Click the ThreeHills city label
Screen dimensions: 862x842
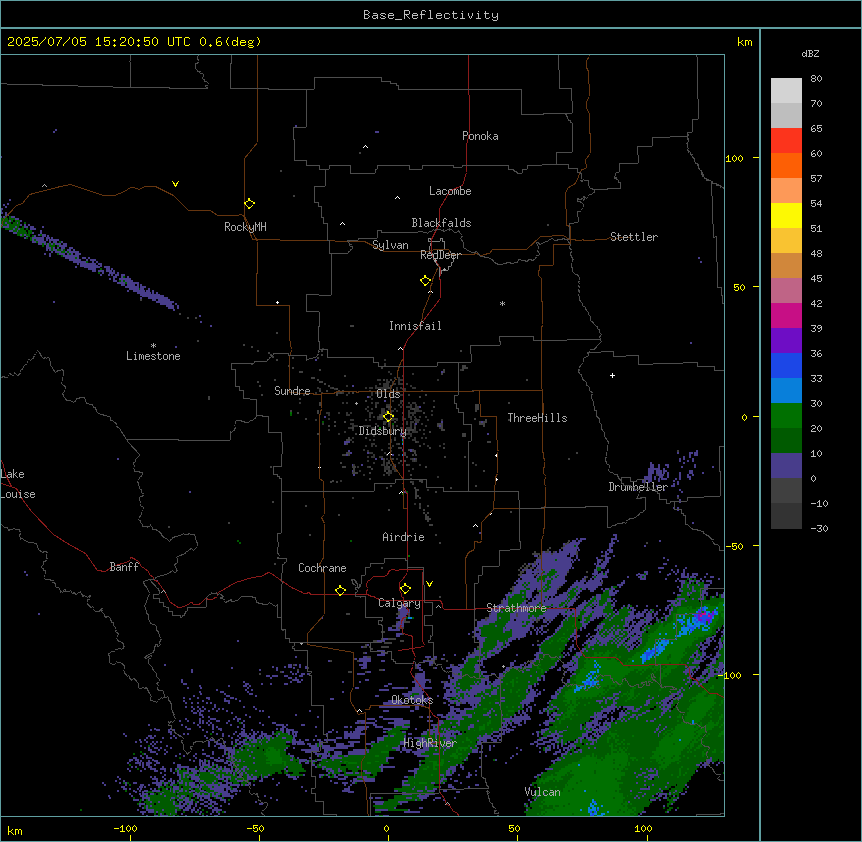click(537, 418)
